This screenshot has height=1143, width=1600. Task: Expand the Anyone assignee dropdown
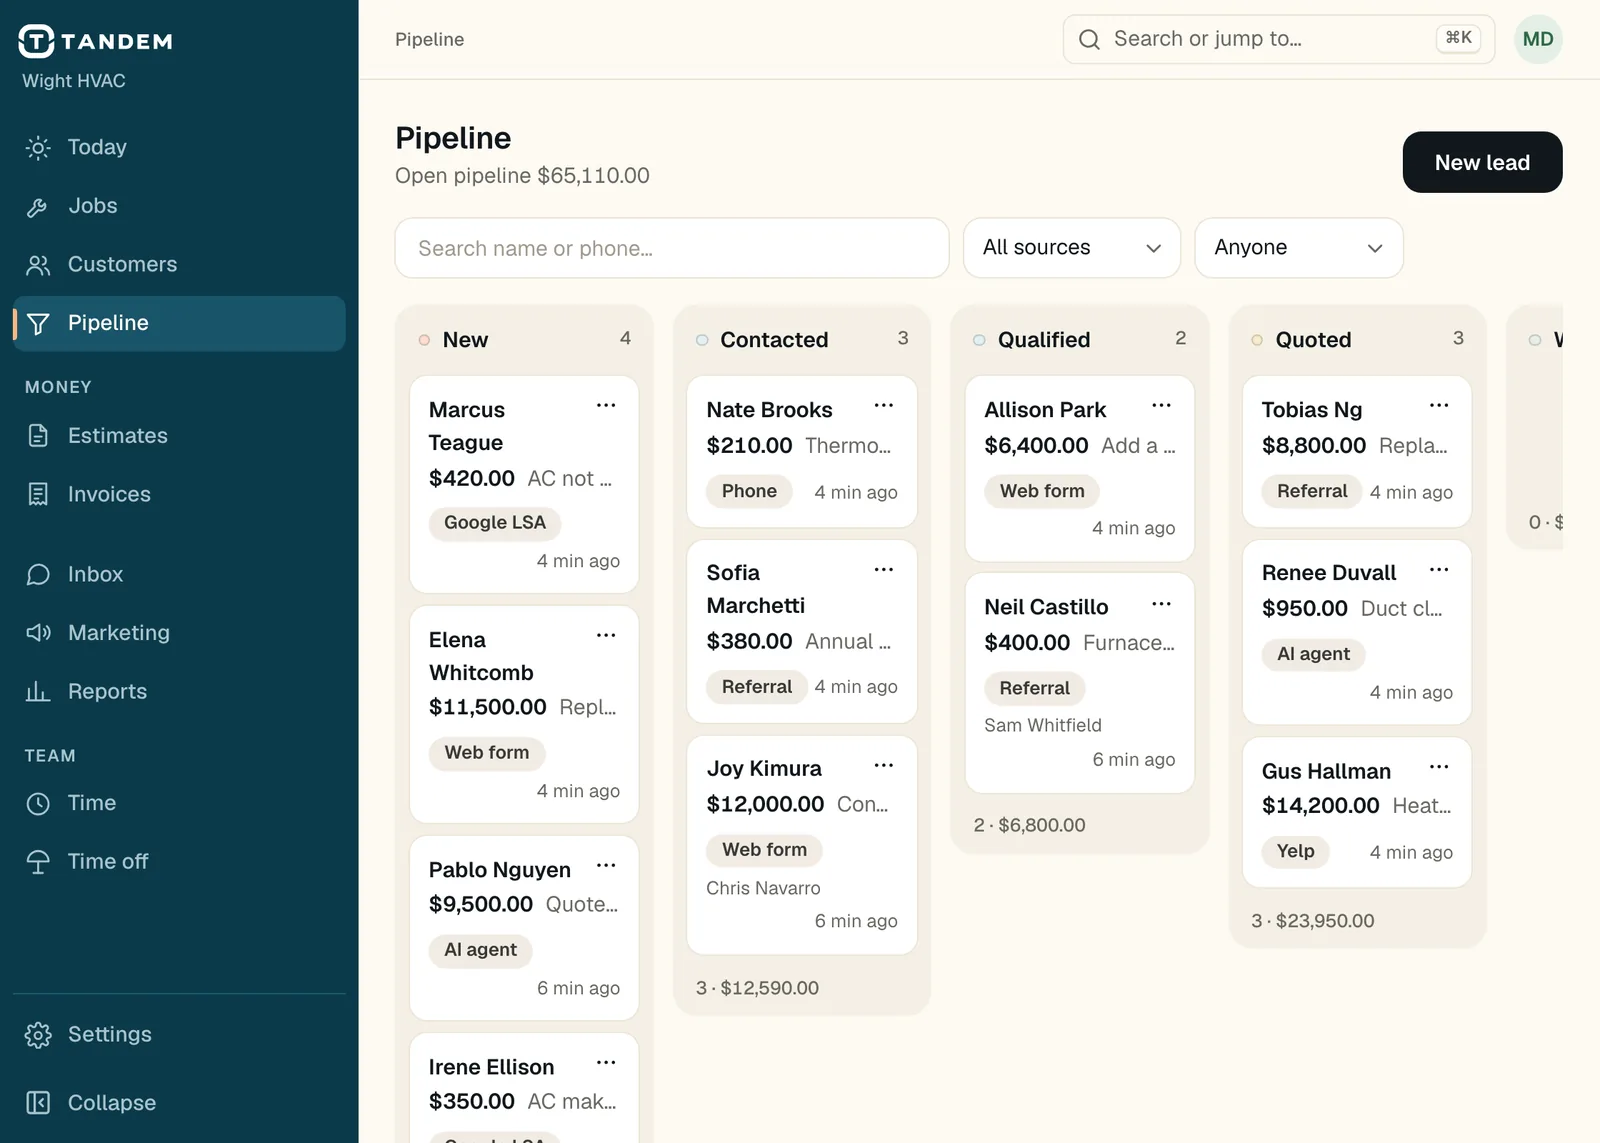click(x=1299, y=248)
